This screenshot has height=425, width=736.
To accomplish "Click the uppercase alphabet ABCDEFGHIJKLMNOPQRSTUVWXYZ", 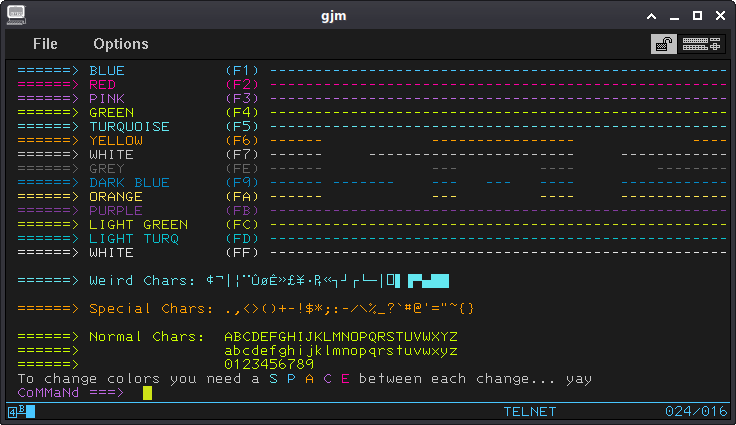I will point(341,337).
